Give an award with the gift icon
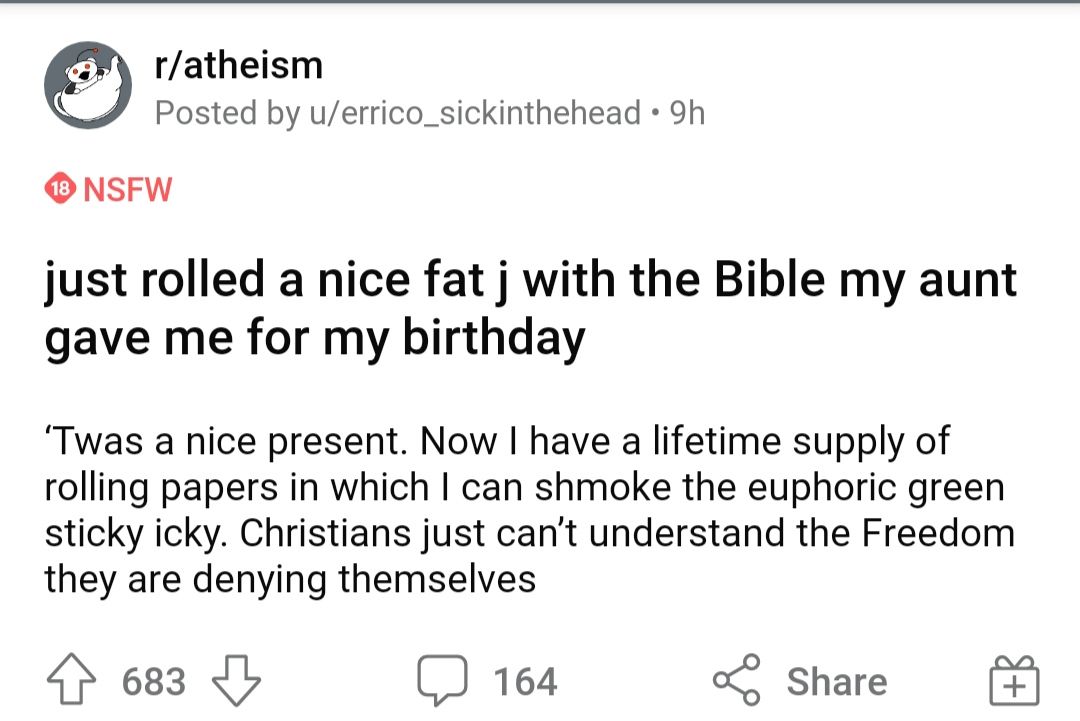Viewport: 1080px width, 721px height. click(x=1016, y=682)
